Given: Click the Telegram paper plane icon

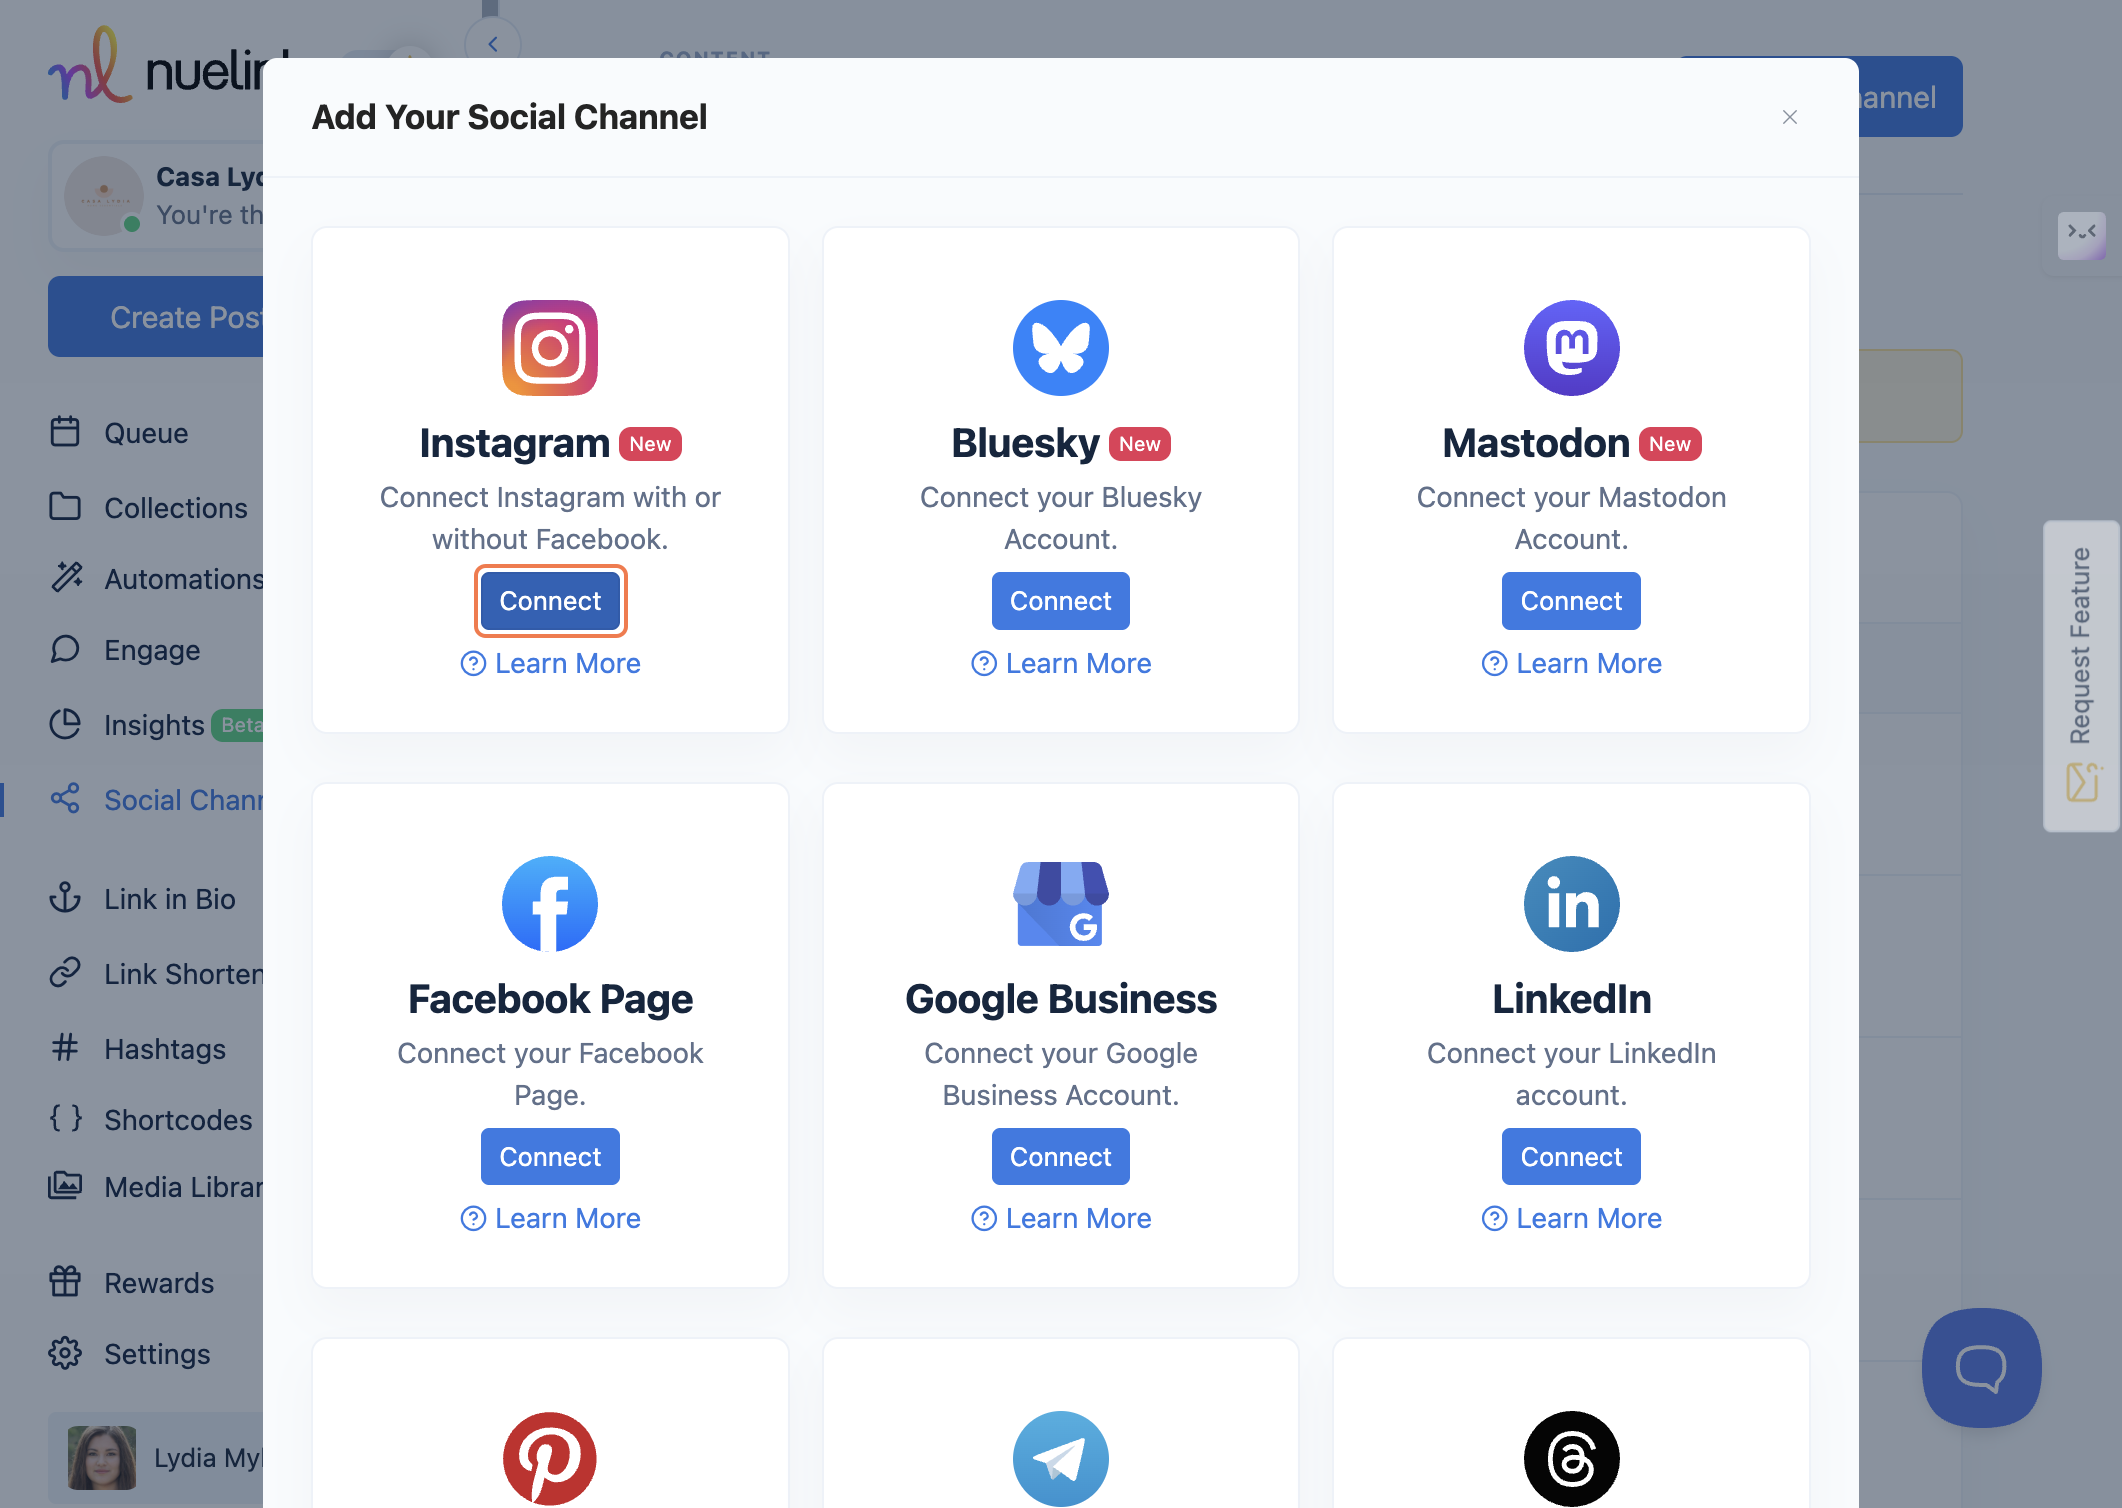Looking at the screenshot, I should pyautogui.click(x=1061, y=1459).
